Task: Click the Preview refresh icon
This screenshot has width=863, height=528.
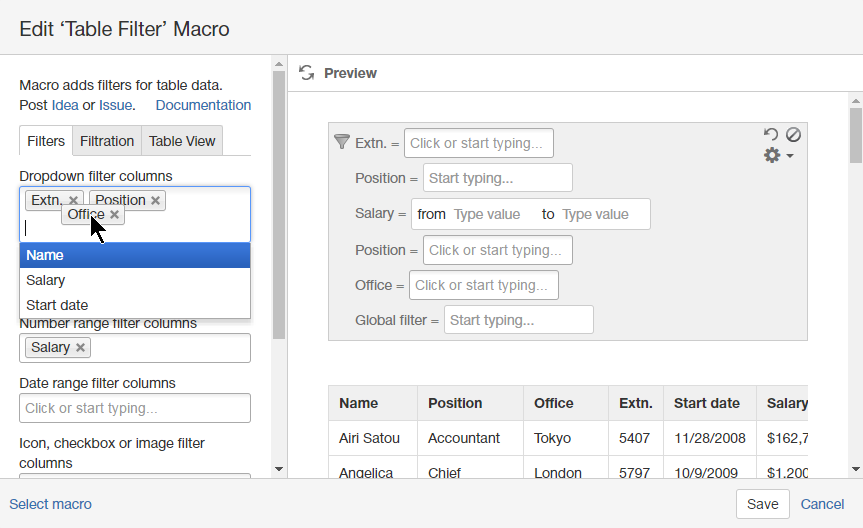Action: [x=307, y=73]
